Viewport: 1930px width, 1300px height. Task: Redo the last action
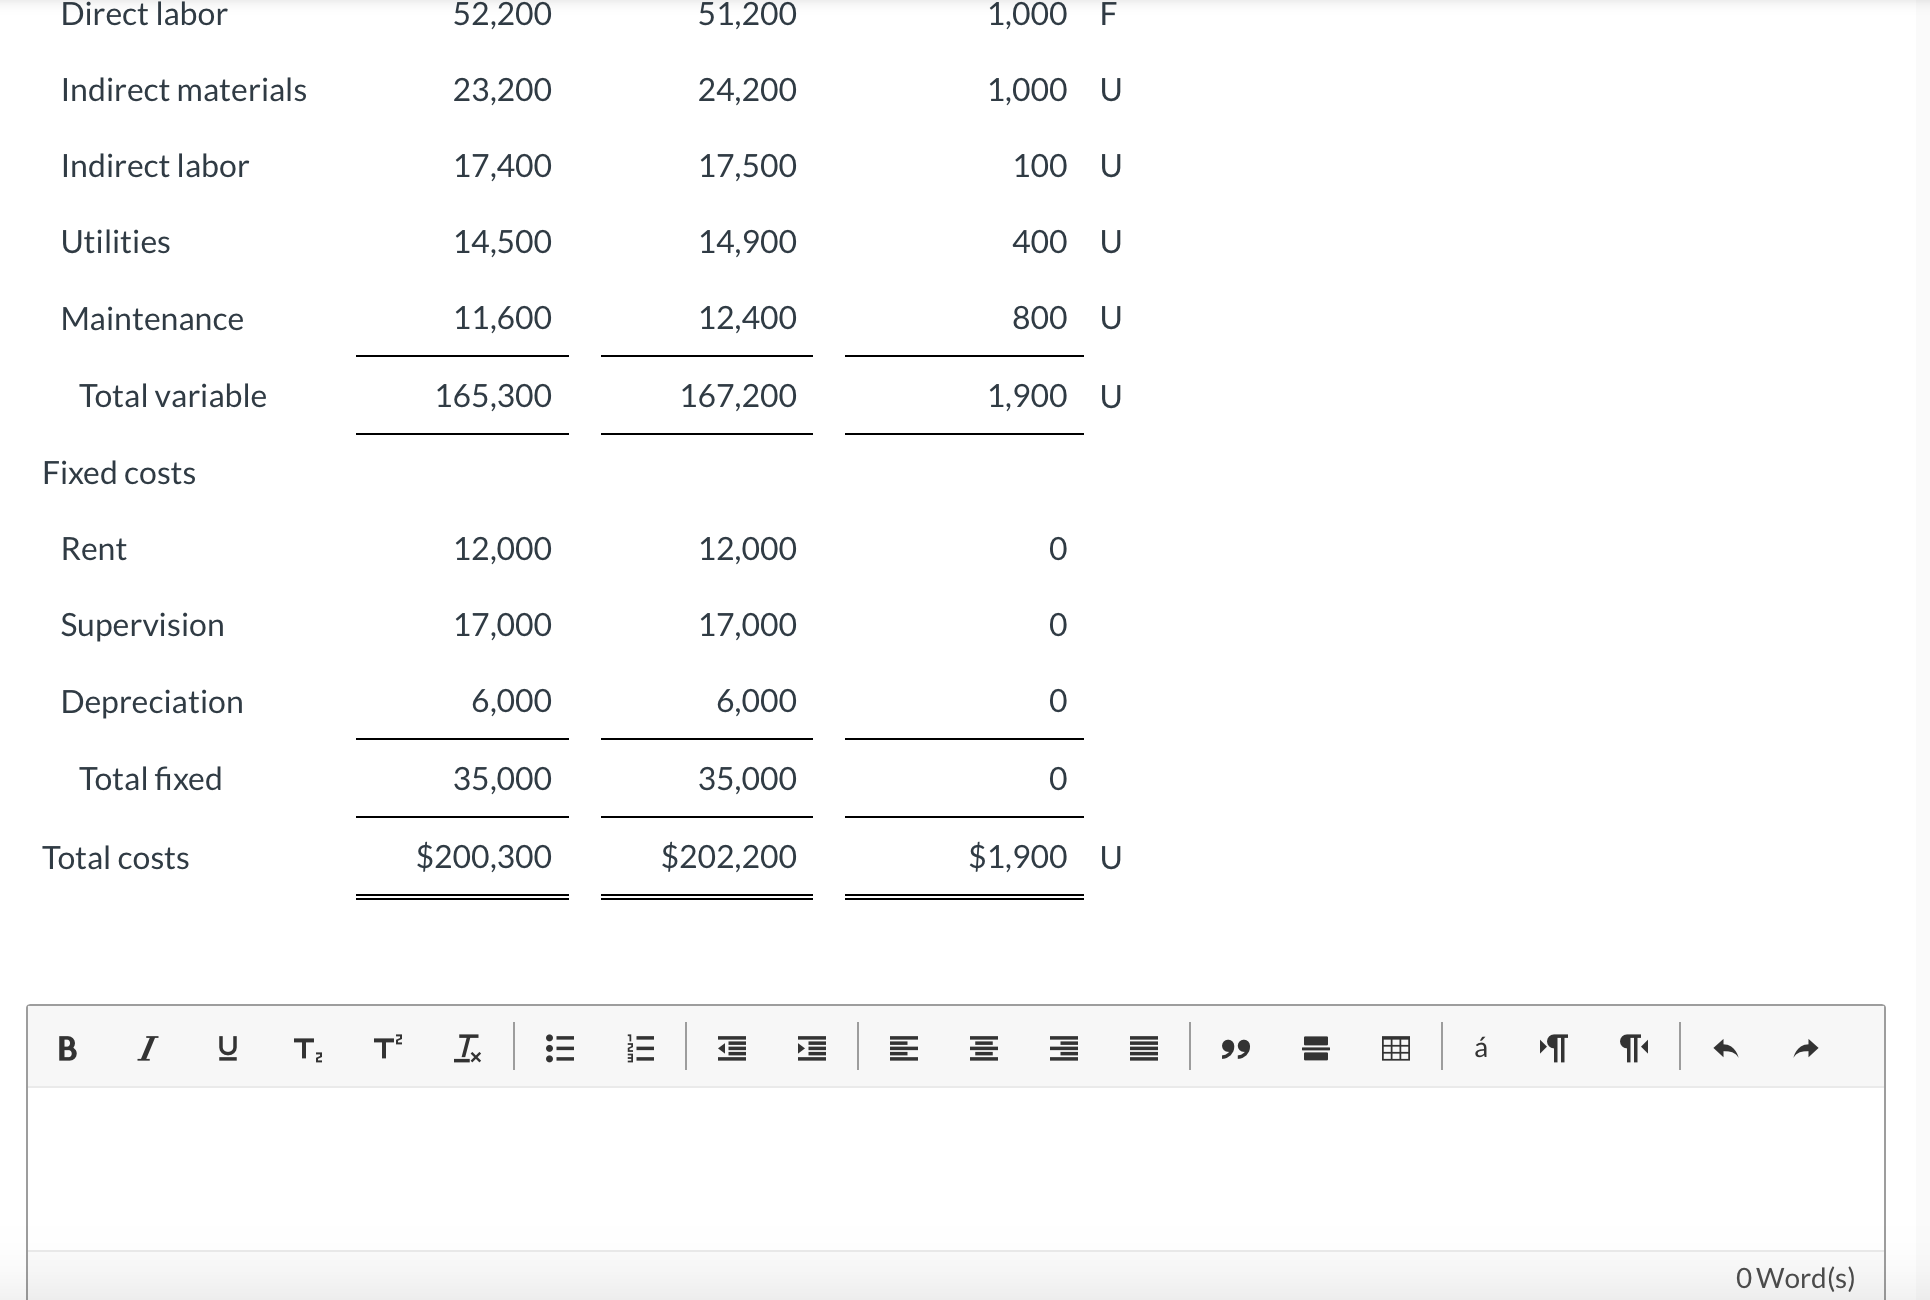[1806, 1048]
